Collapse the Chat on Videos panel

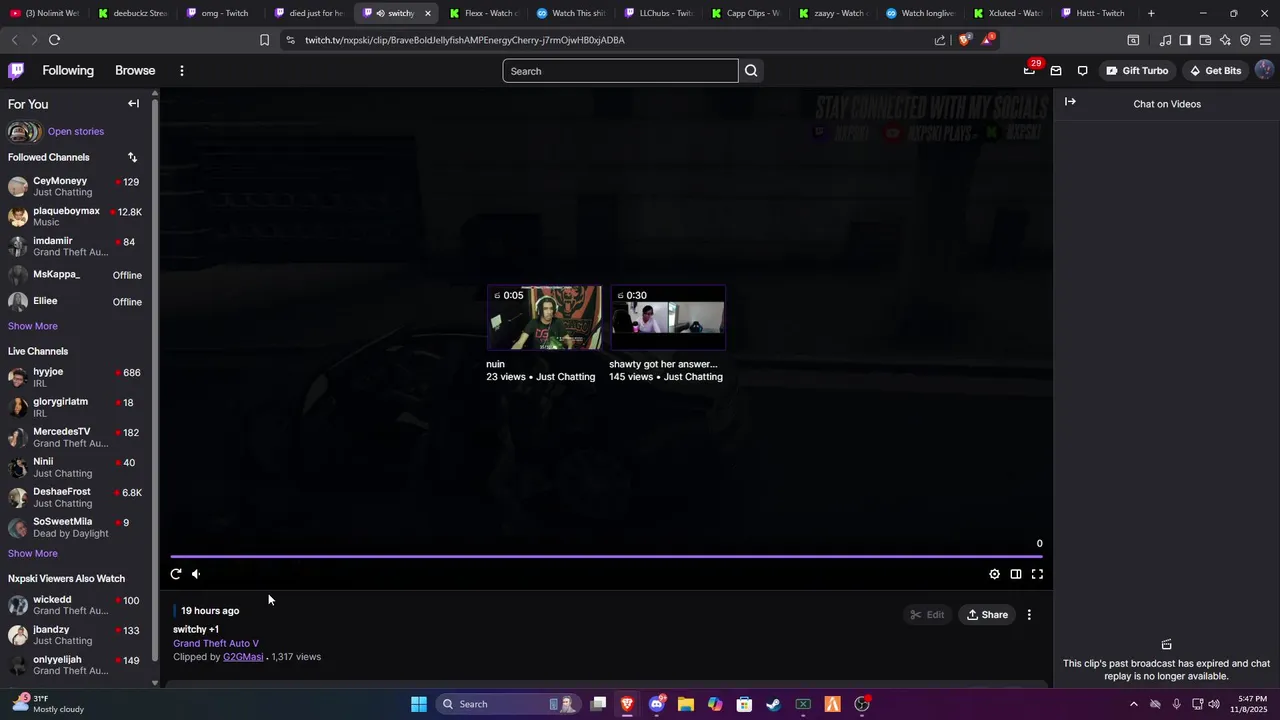coord(1070,102)
